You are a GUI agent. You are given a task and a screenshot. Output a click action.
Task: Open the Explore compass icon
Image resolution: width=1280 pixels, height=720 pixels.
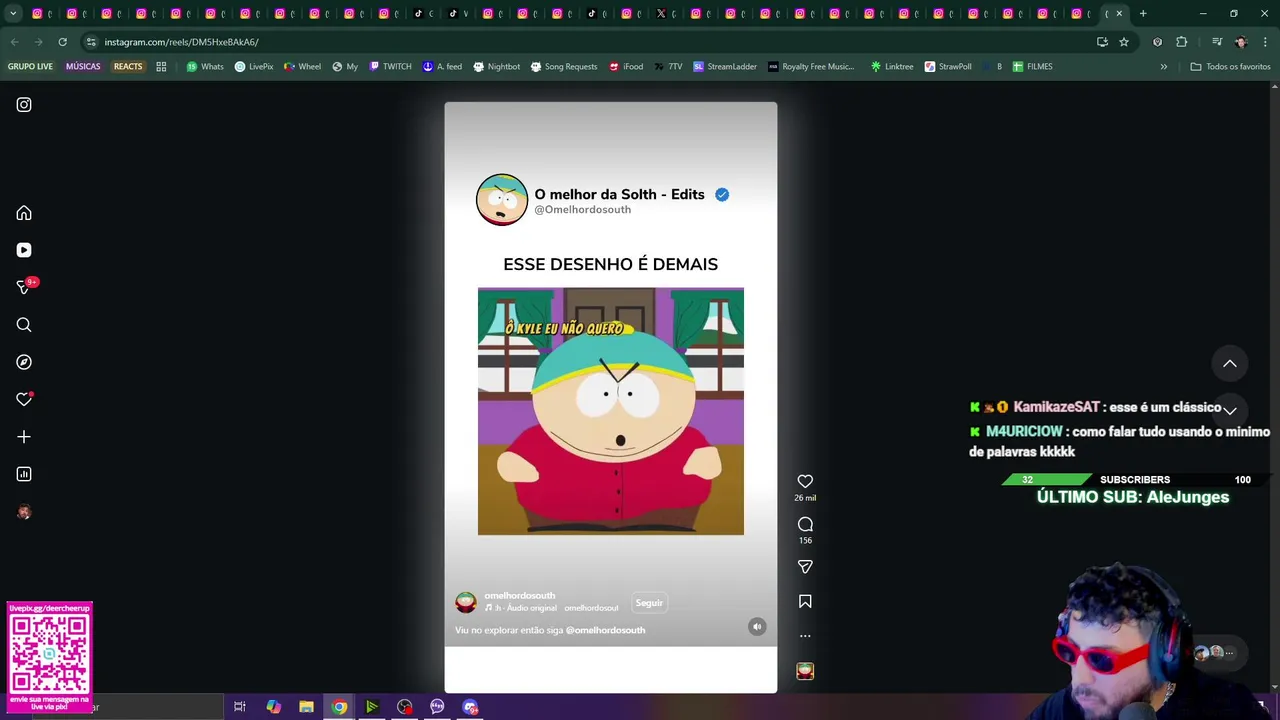click(x=24, y=362)
